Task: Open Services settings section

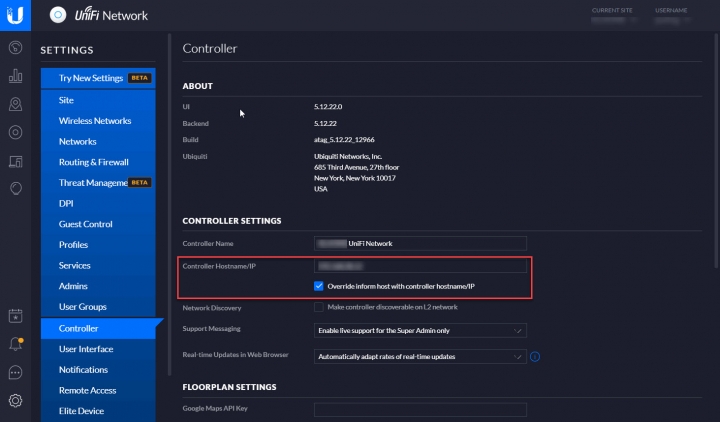Action: [98, 265]
